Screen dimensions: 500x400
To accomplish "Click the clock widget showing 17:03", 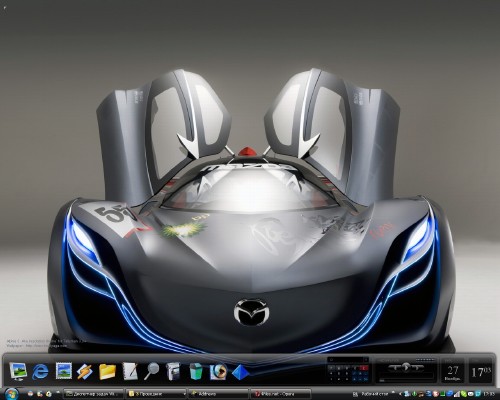I will pos(481,371).
